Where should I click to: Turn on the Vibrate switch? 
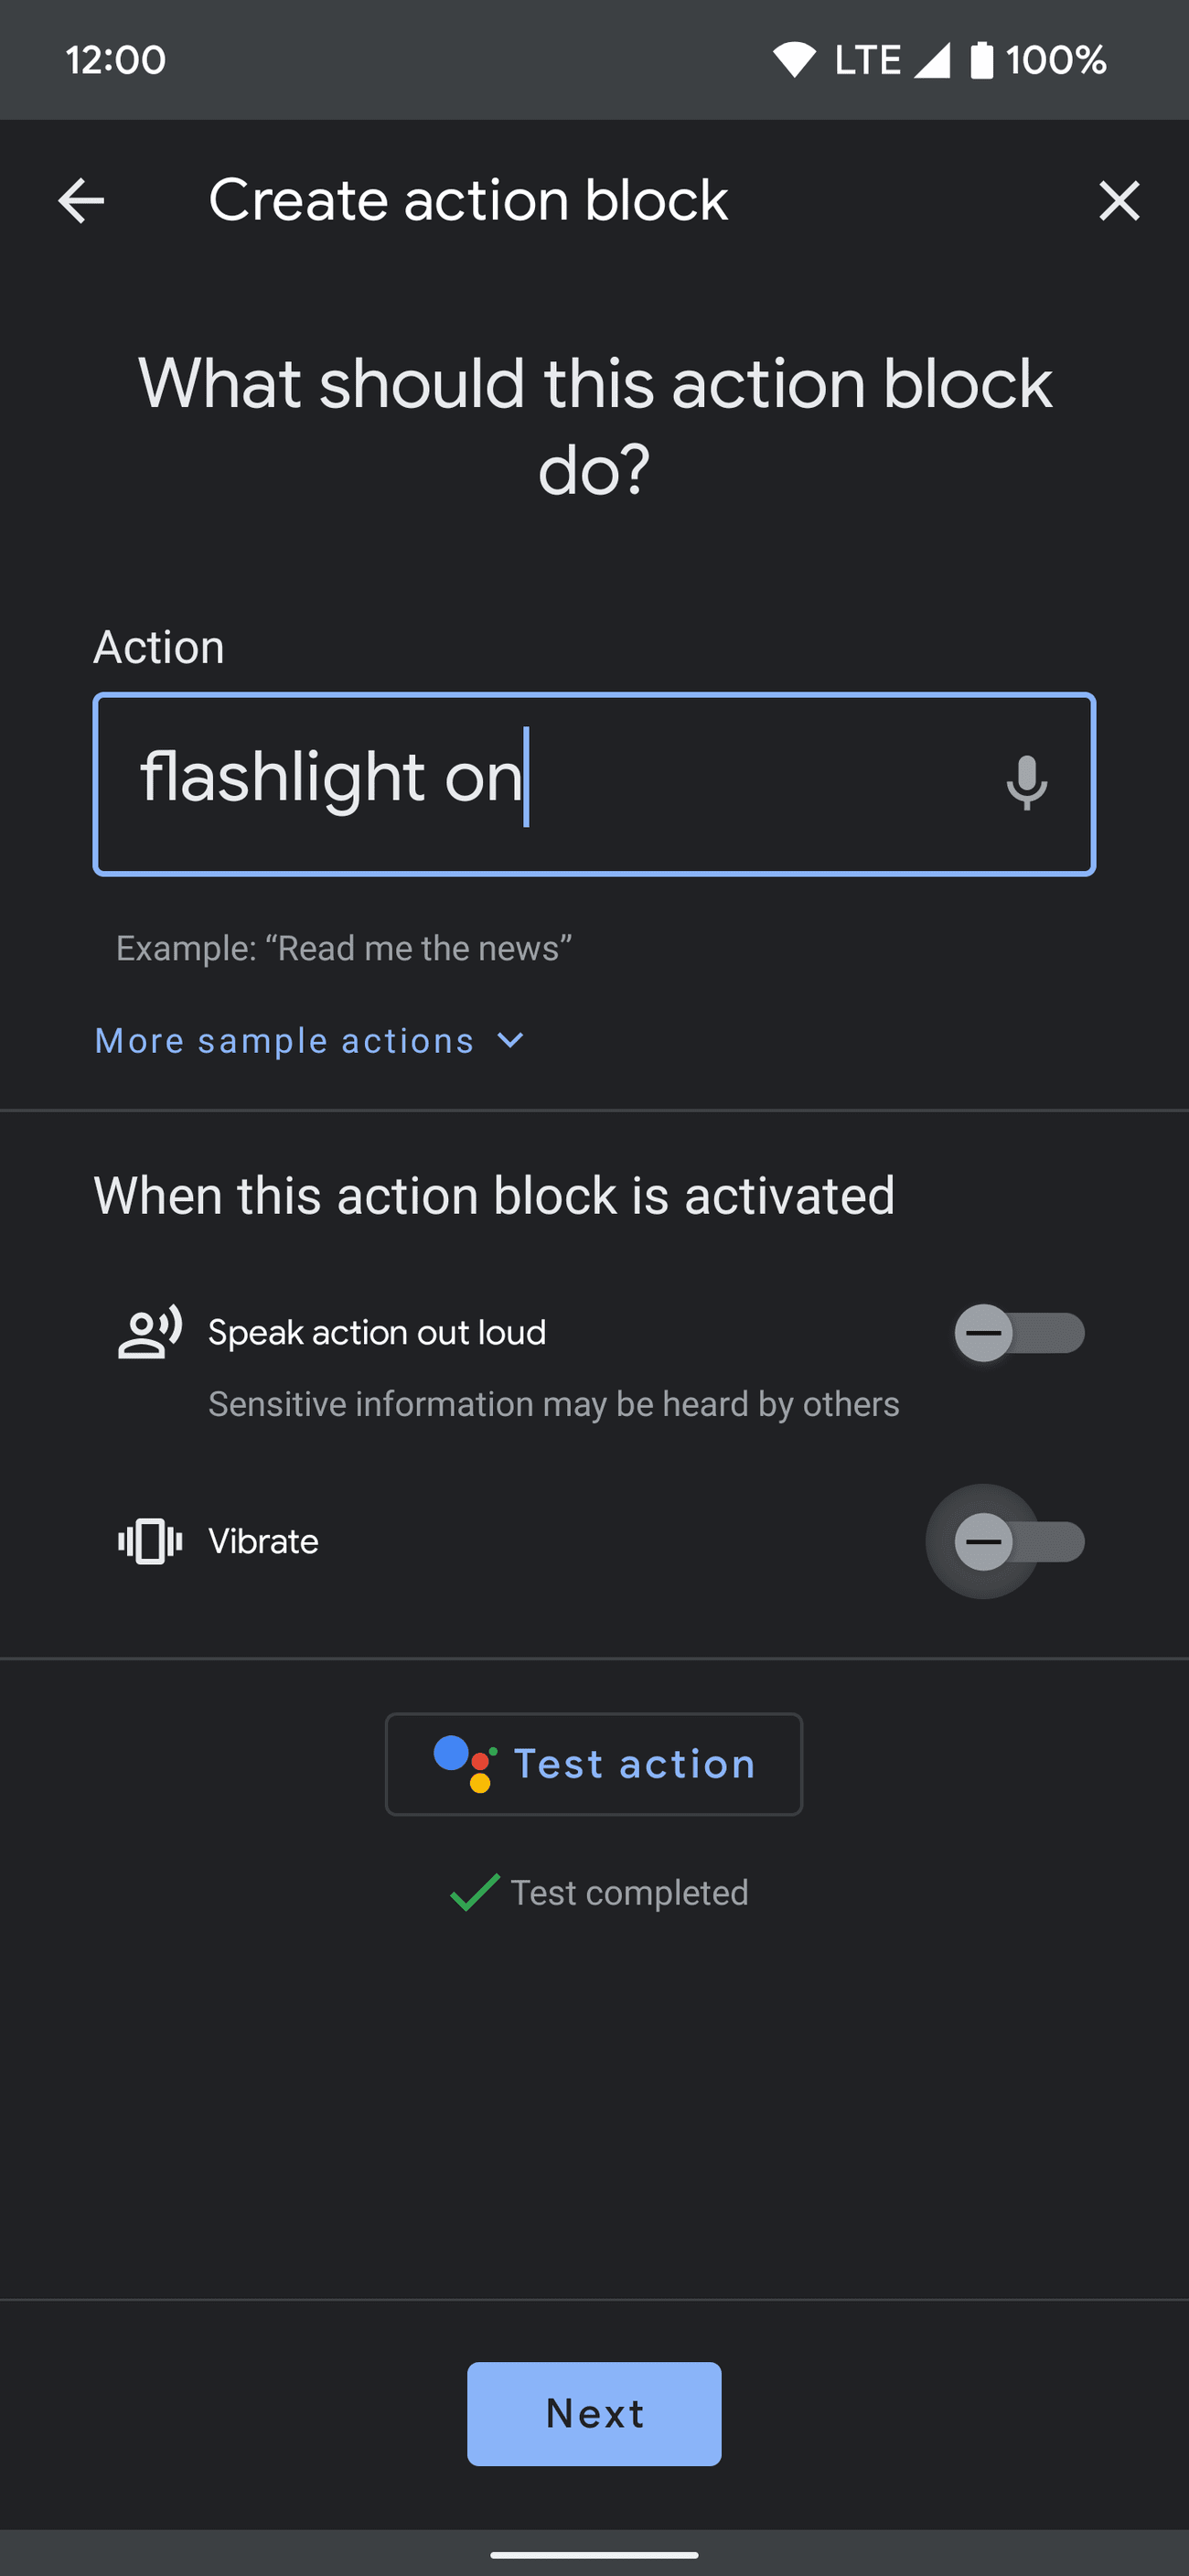(x=1018, y=1541)
